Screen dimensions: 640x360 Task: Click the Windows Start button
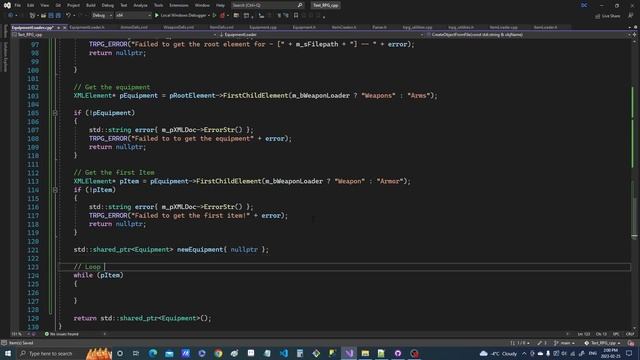(x=8, y=353)
